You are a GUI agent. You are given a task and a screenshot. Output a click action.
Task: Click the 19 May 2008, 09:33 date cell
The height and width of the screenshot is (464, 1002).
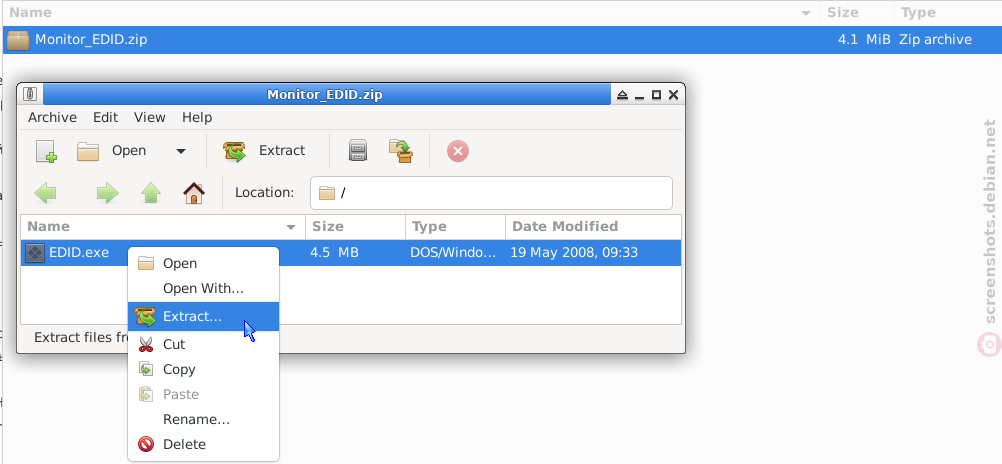[x=574, y=252]
